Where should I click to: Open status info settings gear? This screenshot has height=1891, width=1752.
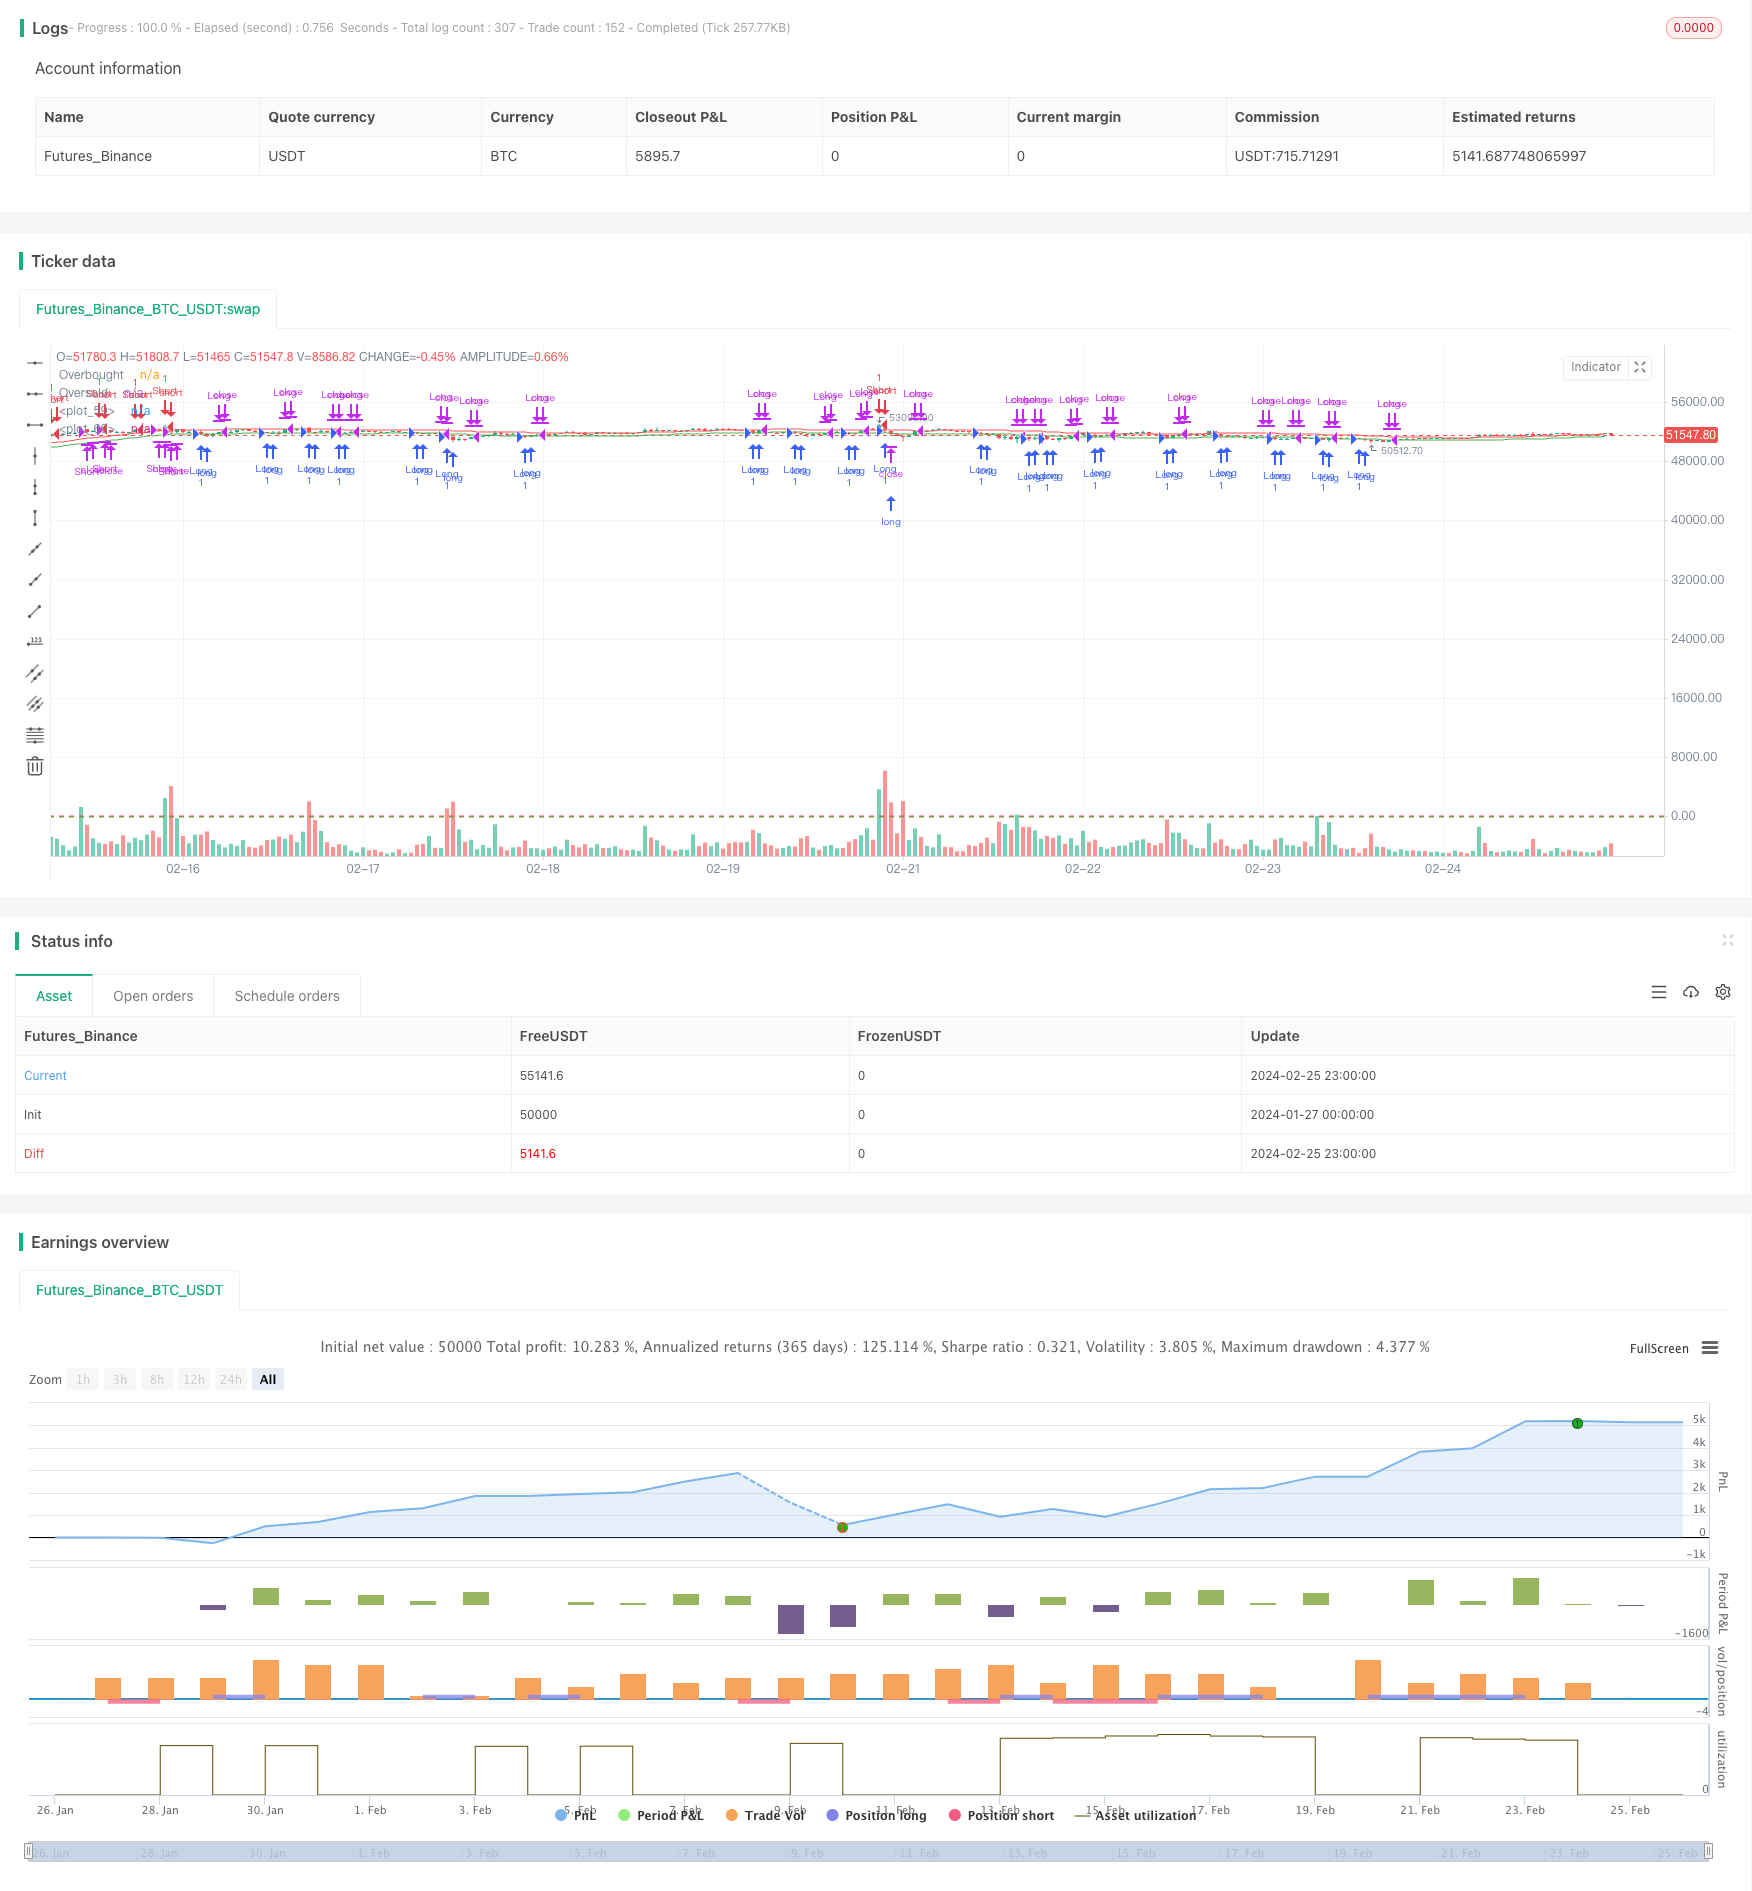tap(1723, 992)
